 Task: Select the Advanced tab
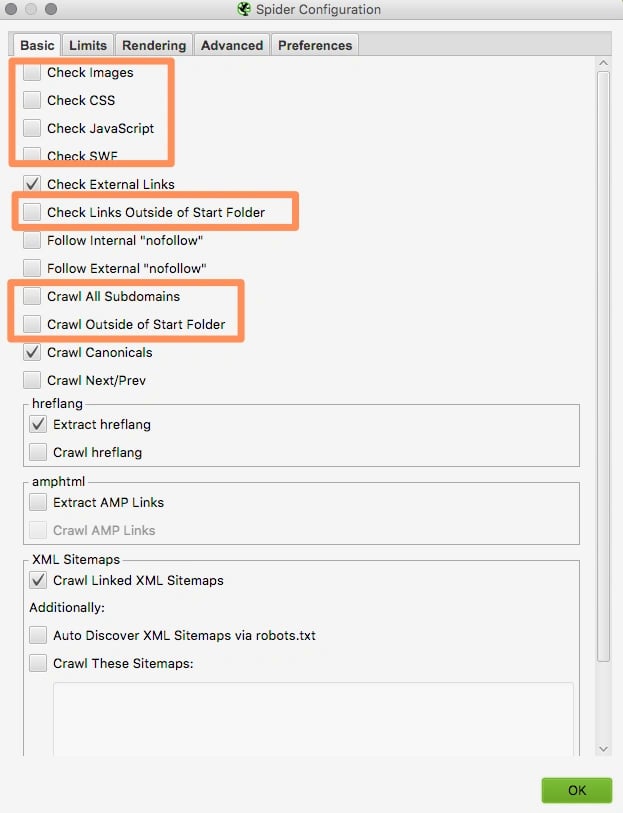click(x=231, y=45)
